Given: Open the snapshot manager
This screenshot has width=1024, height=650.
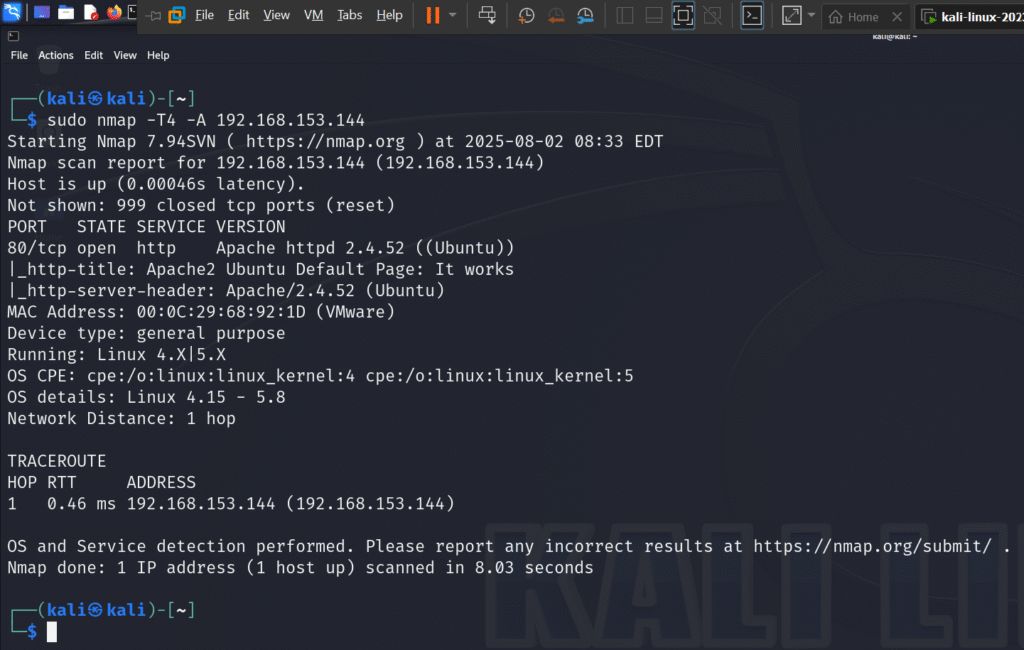Looking at the screenshot, I should pos(585,16).
